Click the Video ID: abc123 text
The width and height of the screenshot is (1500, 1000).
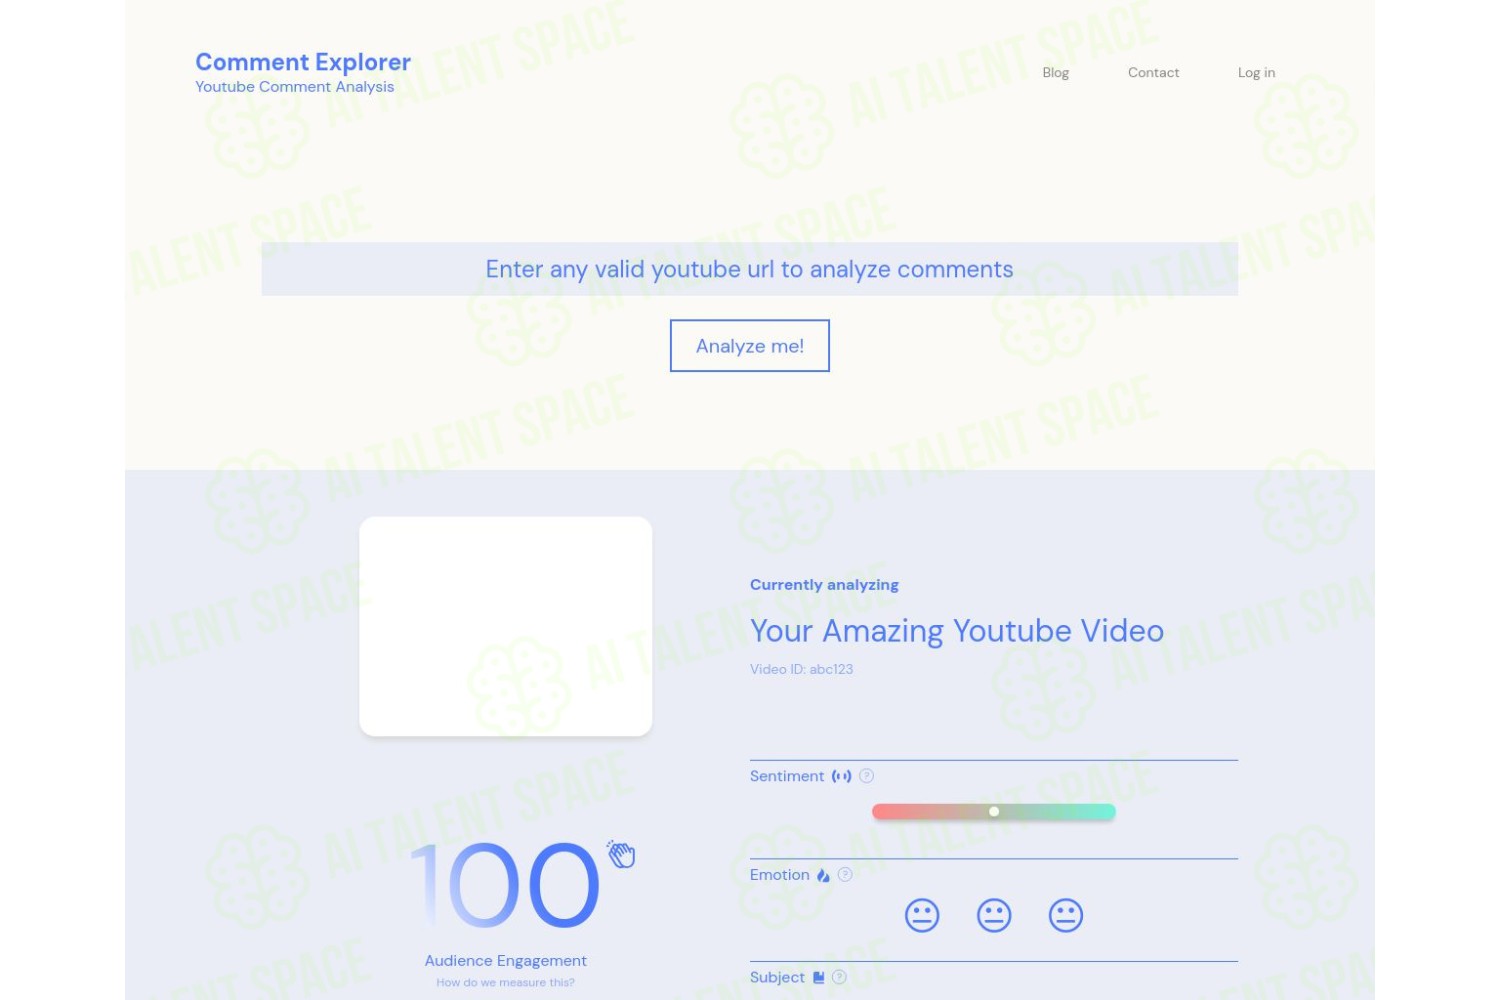tap(801, 669)
